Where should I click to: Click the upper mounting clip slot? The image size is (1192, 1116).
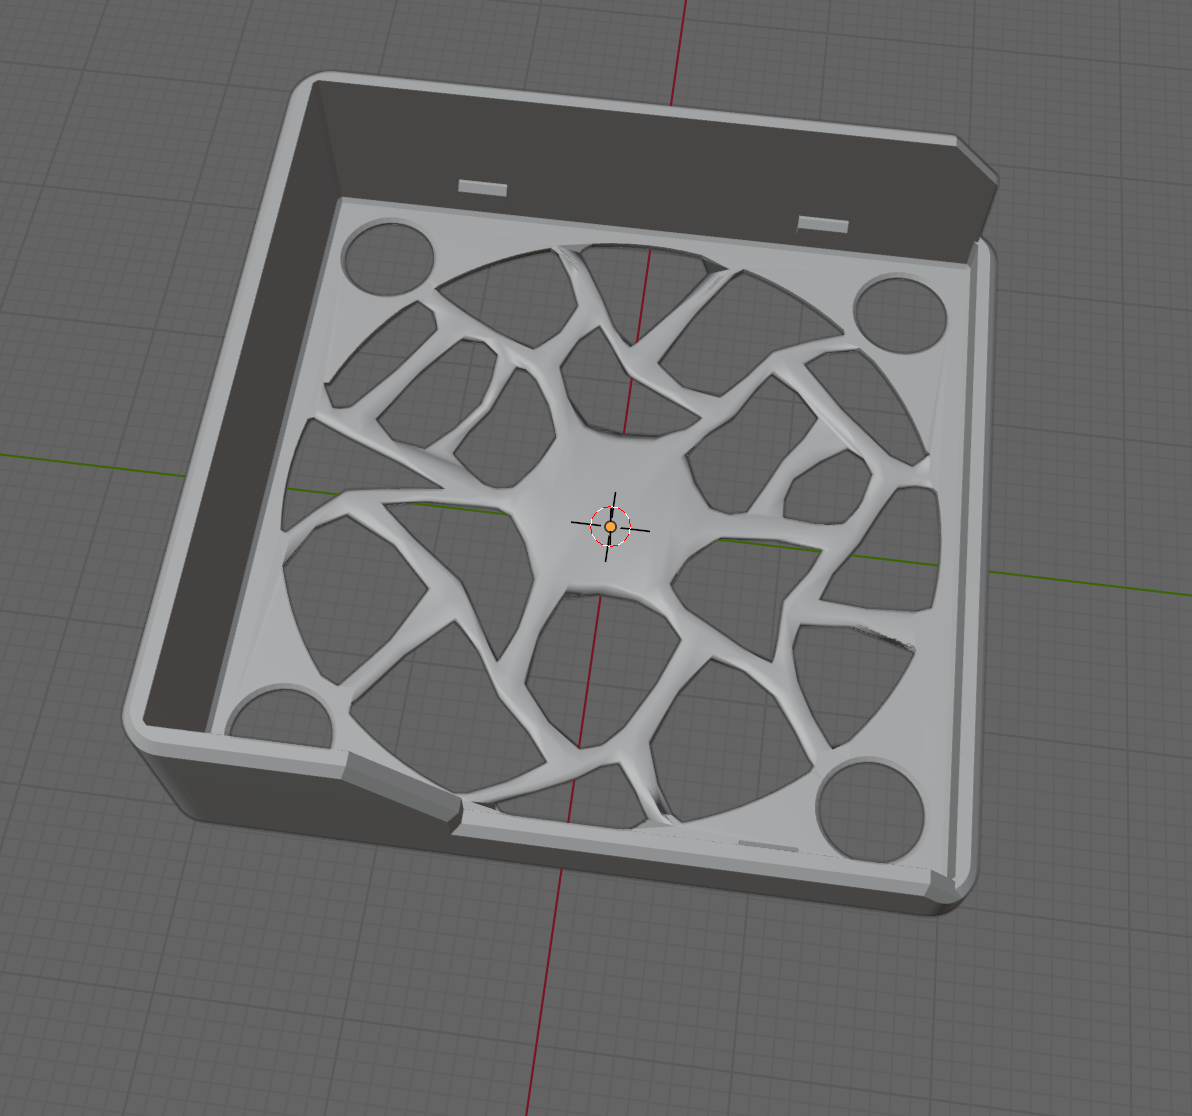click(x=482, y=186)
